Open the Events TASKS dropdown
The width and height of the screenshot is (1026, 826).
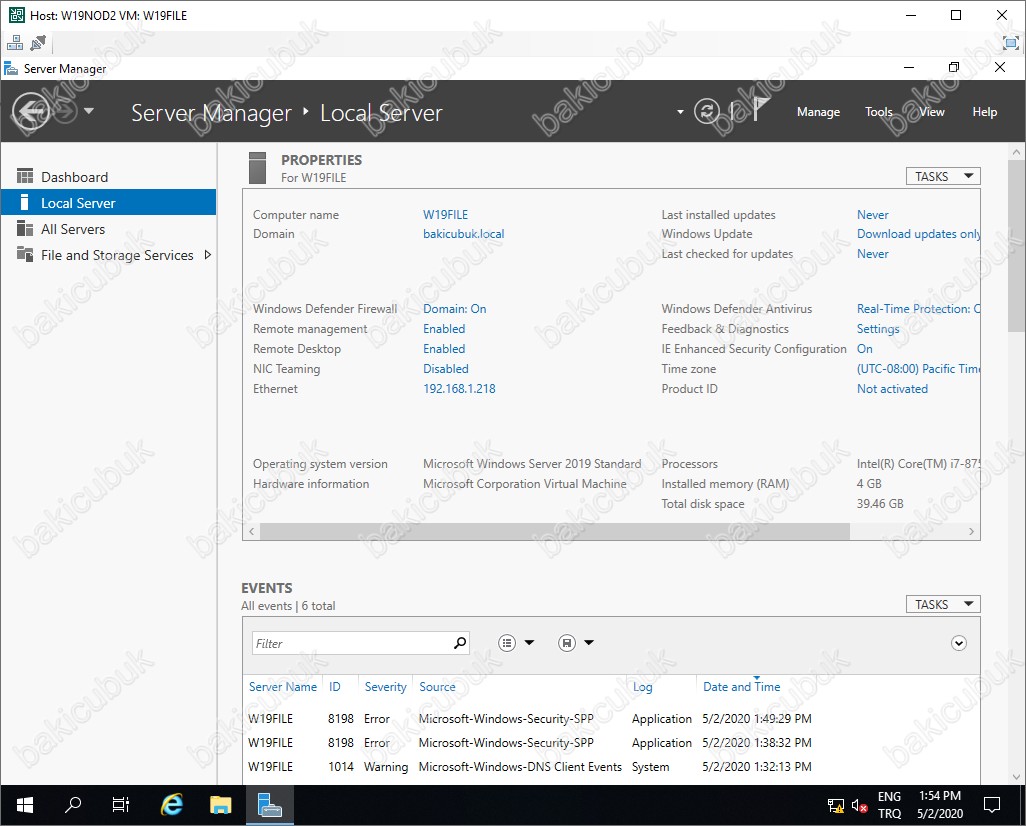[943, 604]
